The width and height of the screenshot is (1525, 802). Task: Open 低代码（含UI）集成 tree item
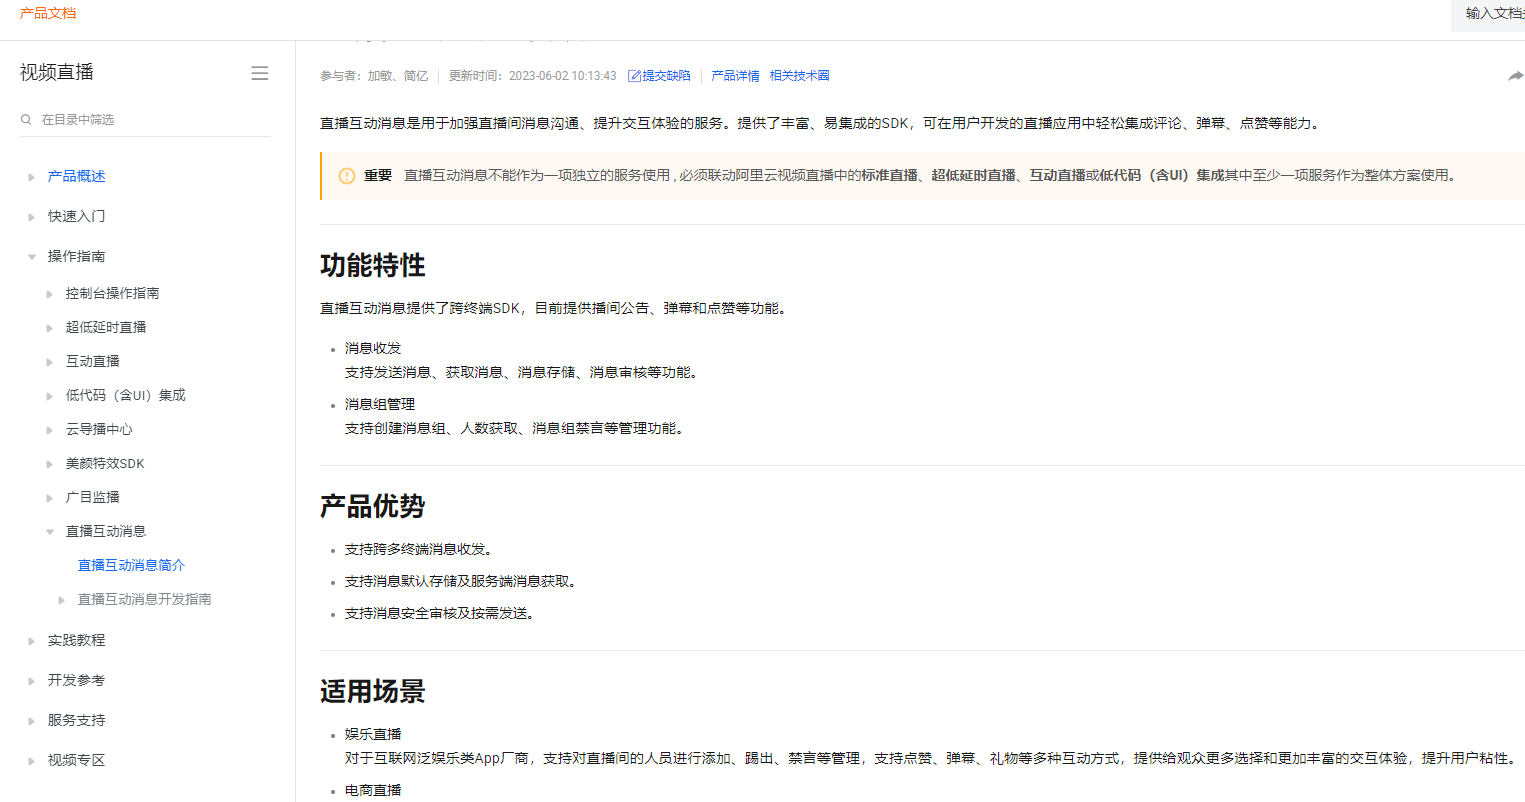pos(126,395)
